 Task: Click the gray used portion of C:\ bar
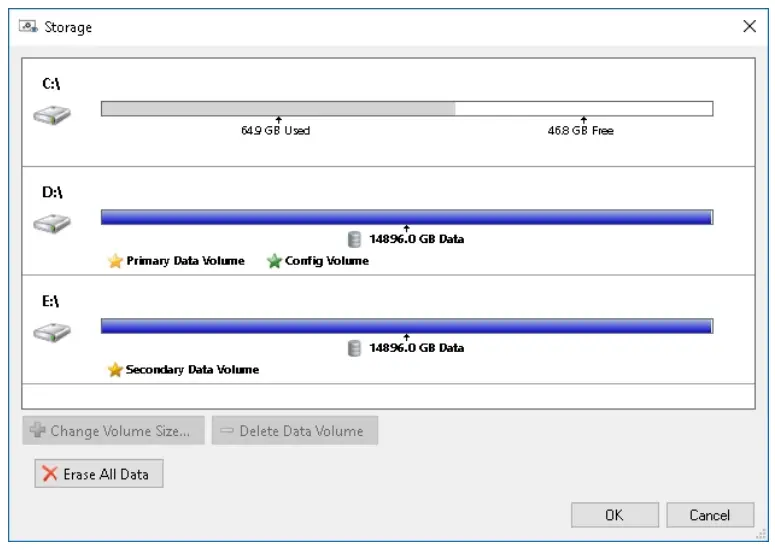pyautogui.click(x=278, y=108)
